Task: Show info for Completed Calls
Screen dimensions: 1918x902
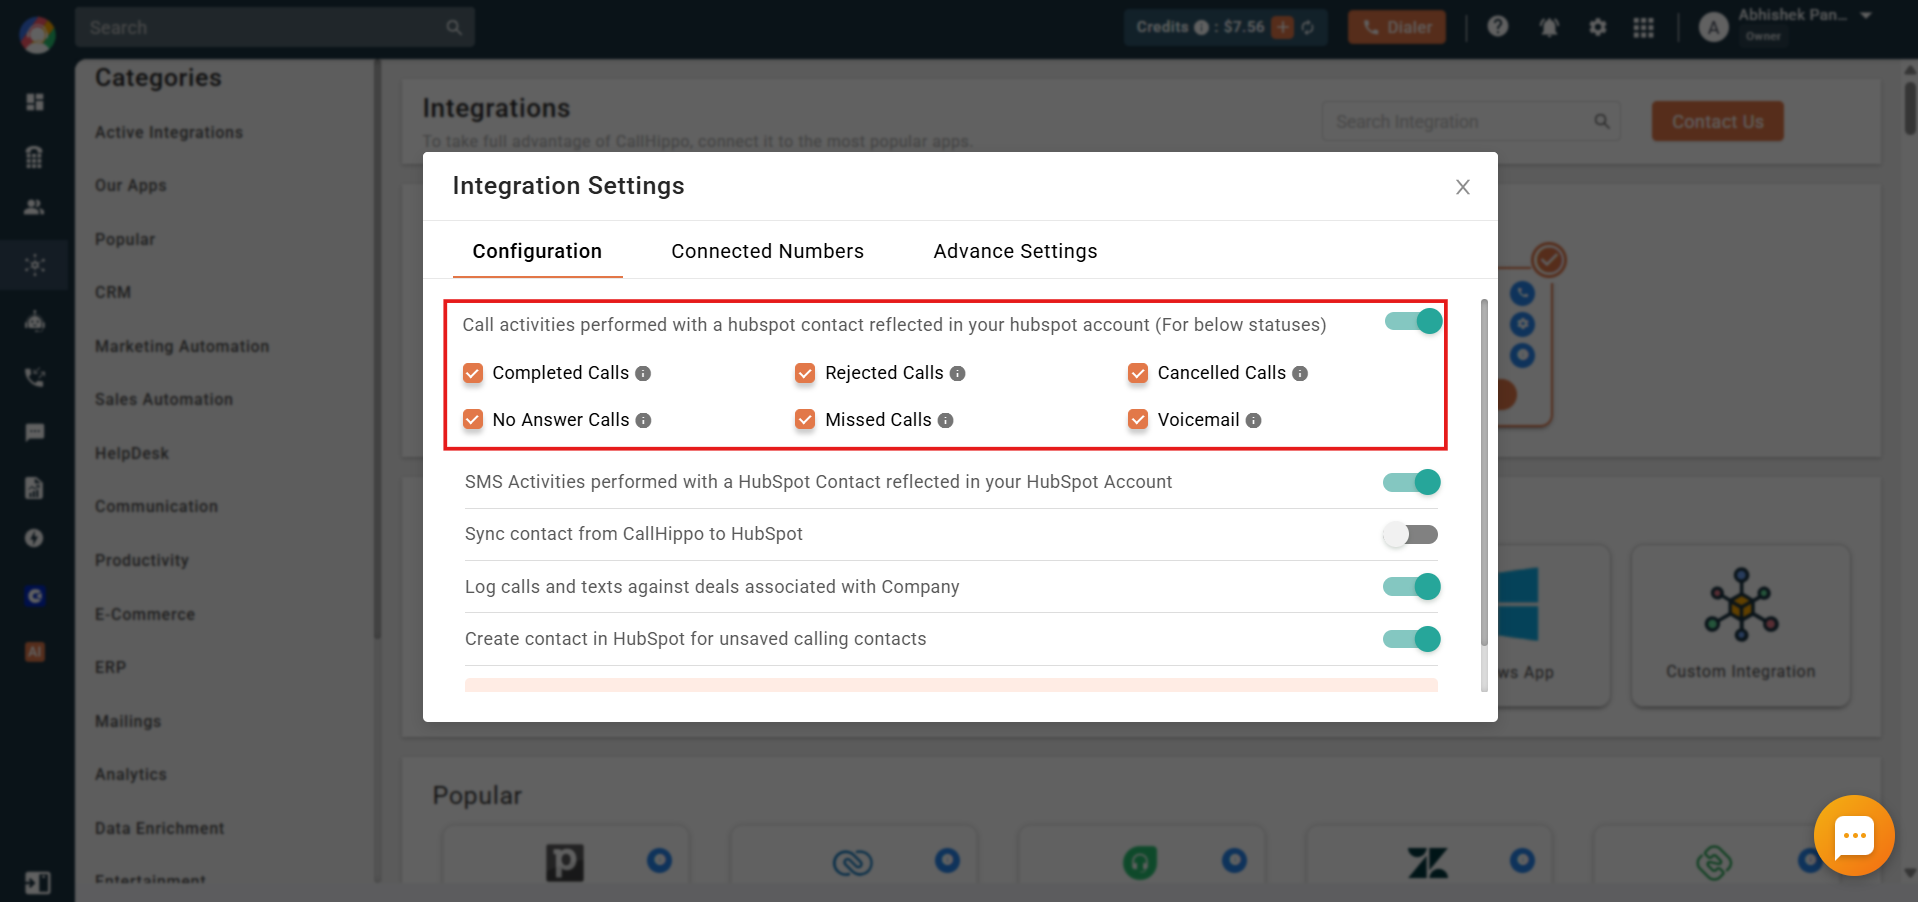Action: [x=643, y=373]
